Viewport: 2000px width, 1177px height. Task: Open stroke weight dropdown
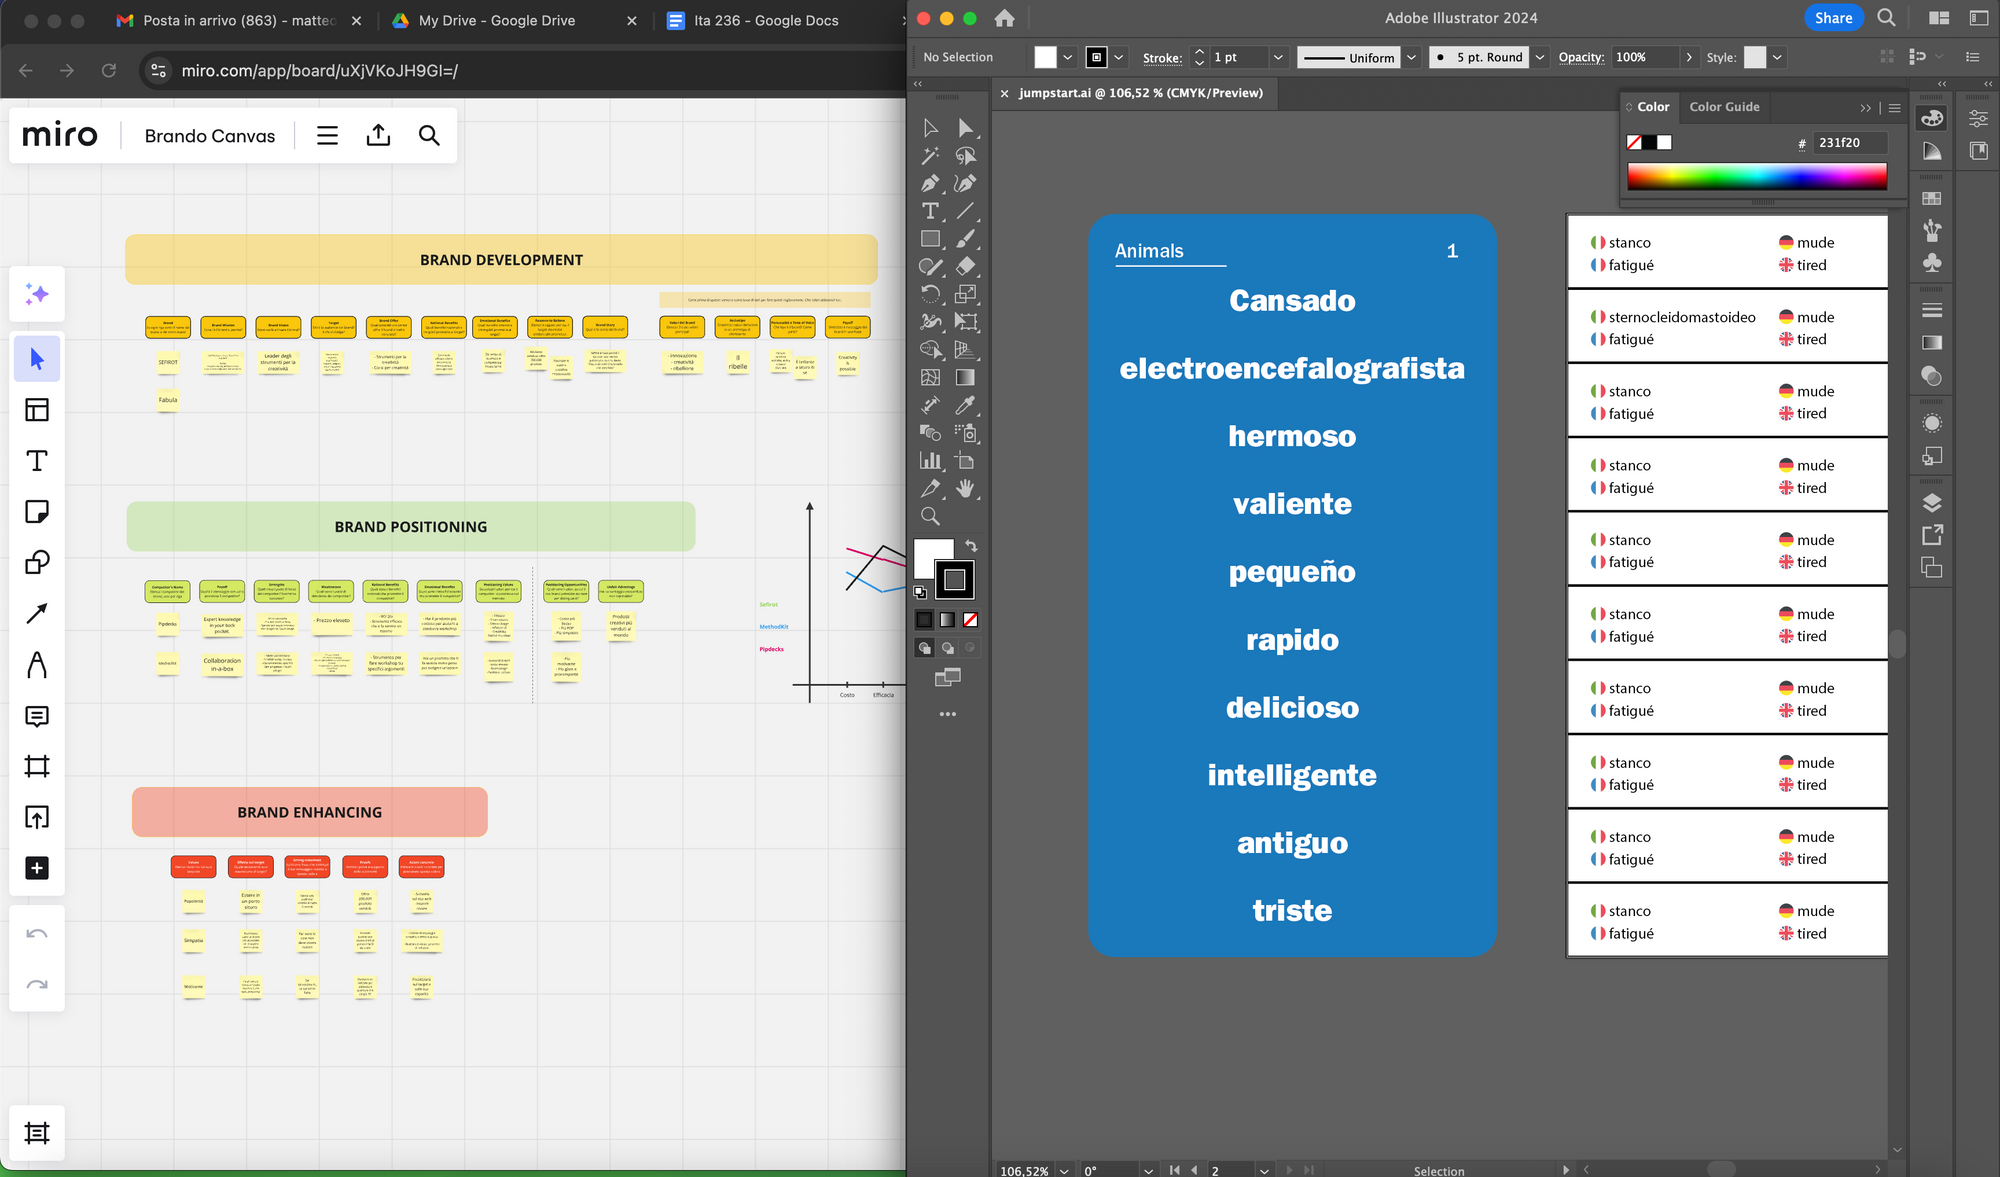tap(1278, 57)
